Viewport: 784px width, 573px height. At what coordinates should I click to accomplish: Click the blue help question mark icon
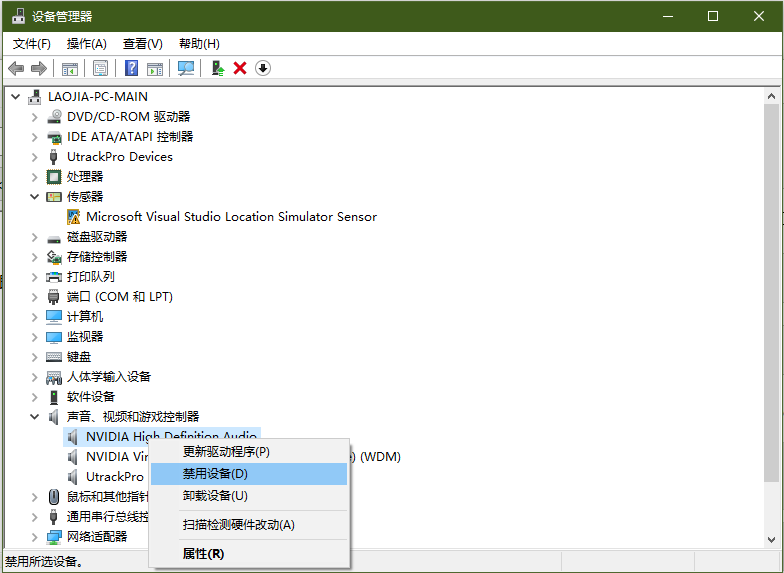tap(131, 68)
